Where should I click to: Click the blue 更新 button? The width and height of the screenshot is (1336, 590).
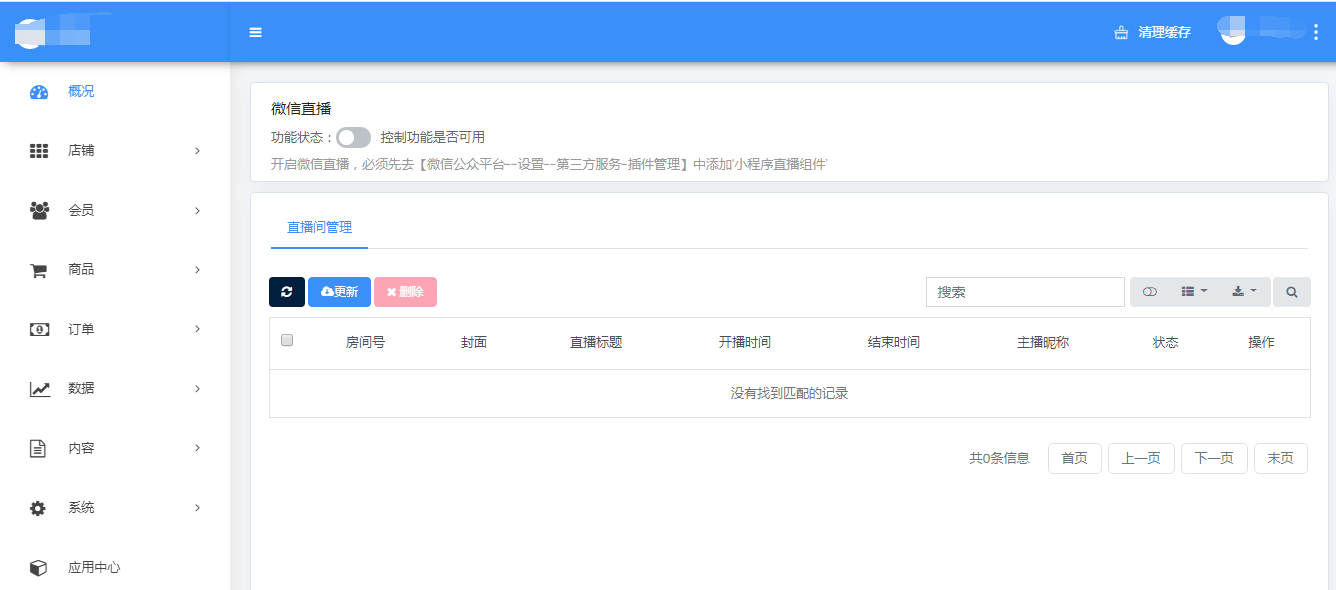(339, 292)
